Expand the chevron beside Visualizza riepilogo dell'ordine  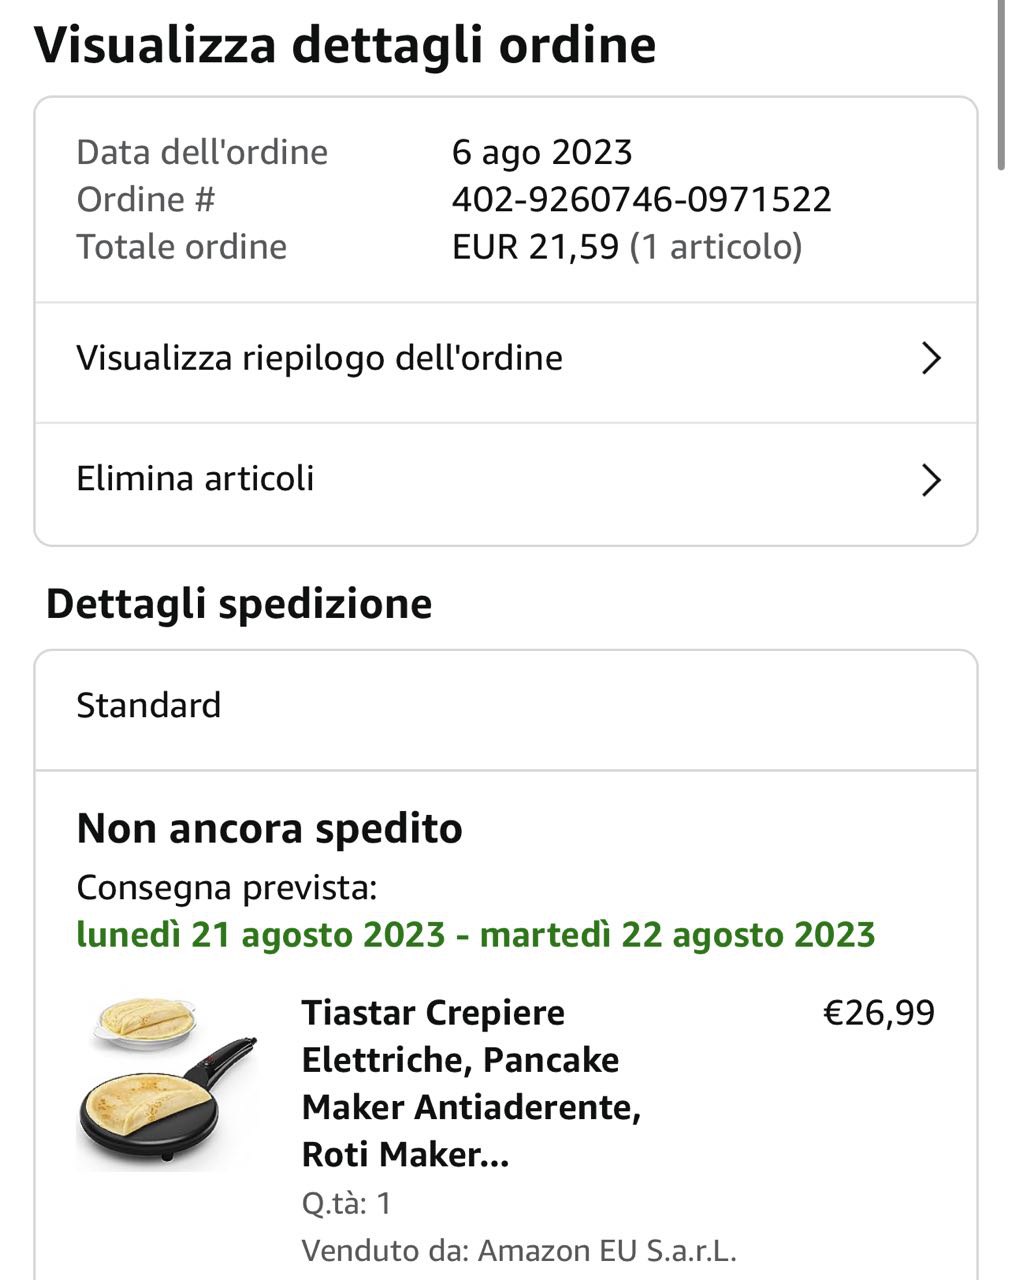point(931,358)
